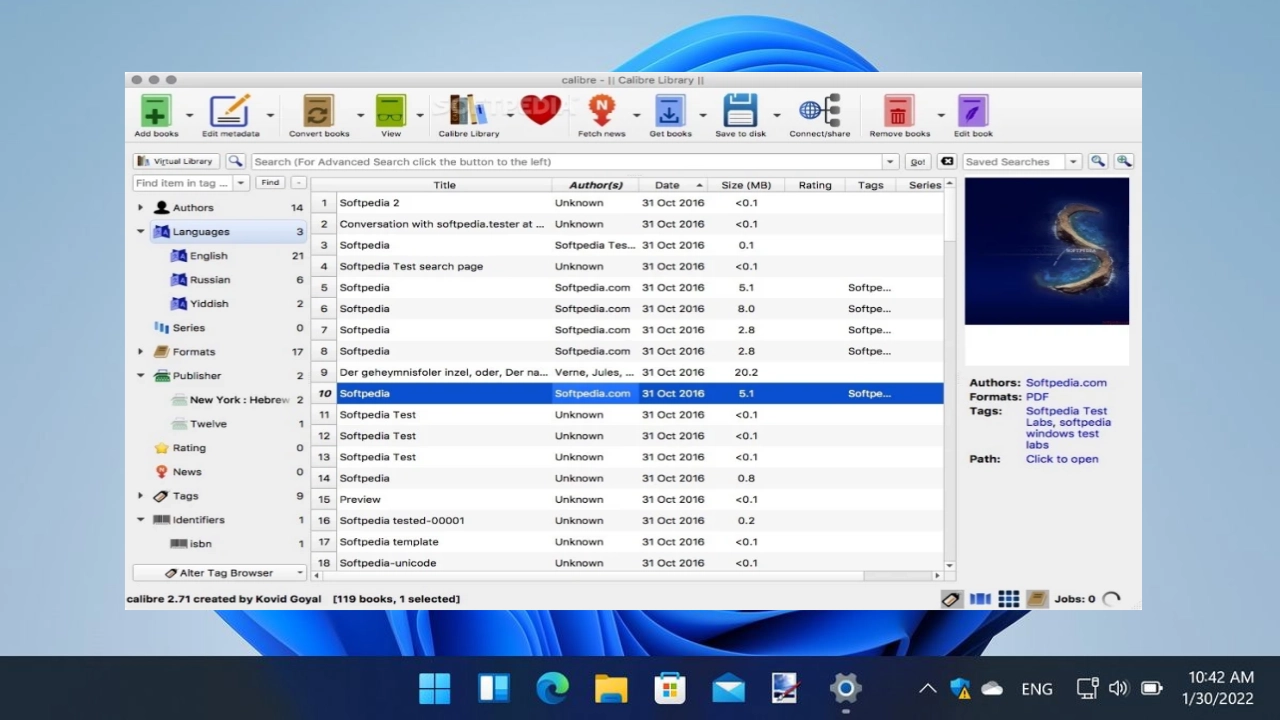Click the Softpedia.com author link

1066,383
